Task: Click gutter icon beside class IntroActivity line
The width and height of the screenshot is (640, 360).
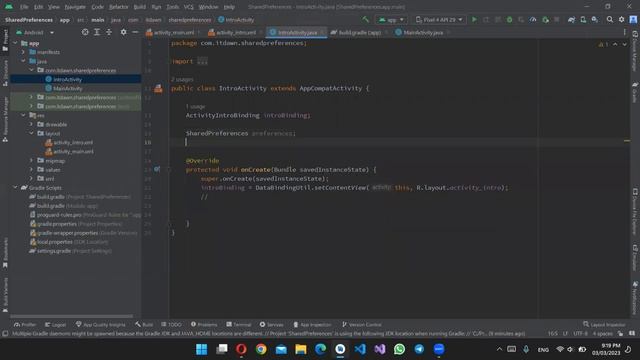Action: tap(158, 88)
